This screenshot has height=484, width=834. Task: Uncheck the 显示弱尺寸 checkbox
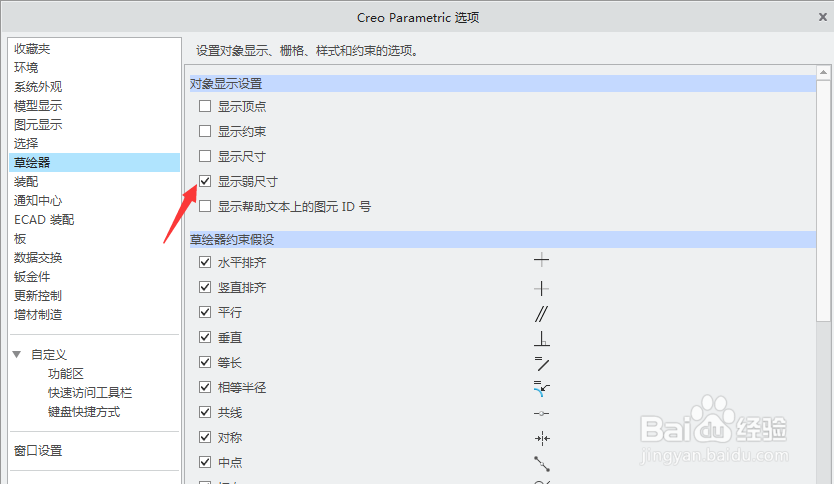205,181
